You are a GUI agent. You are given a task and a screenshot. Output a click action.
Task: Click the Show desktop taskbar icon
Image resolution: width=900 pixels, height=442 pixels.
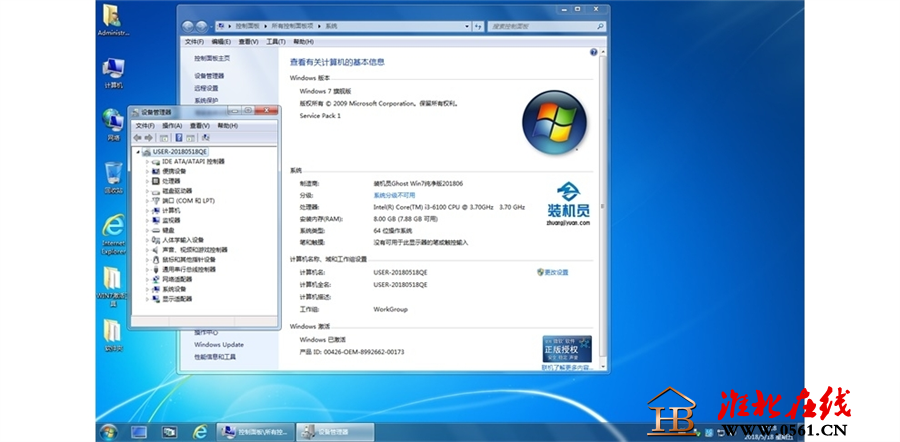click(x=139, y=432)
